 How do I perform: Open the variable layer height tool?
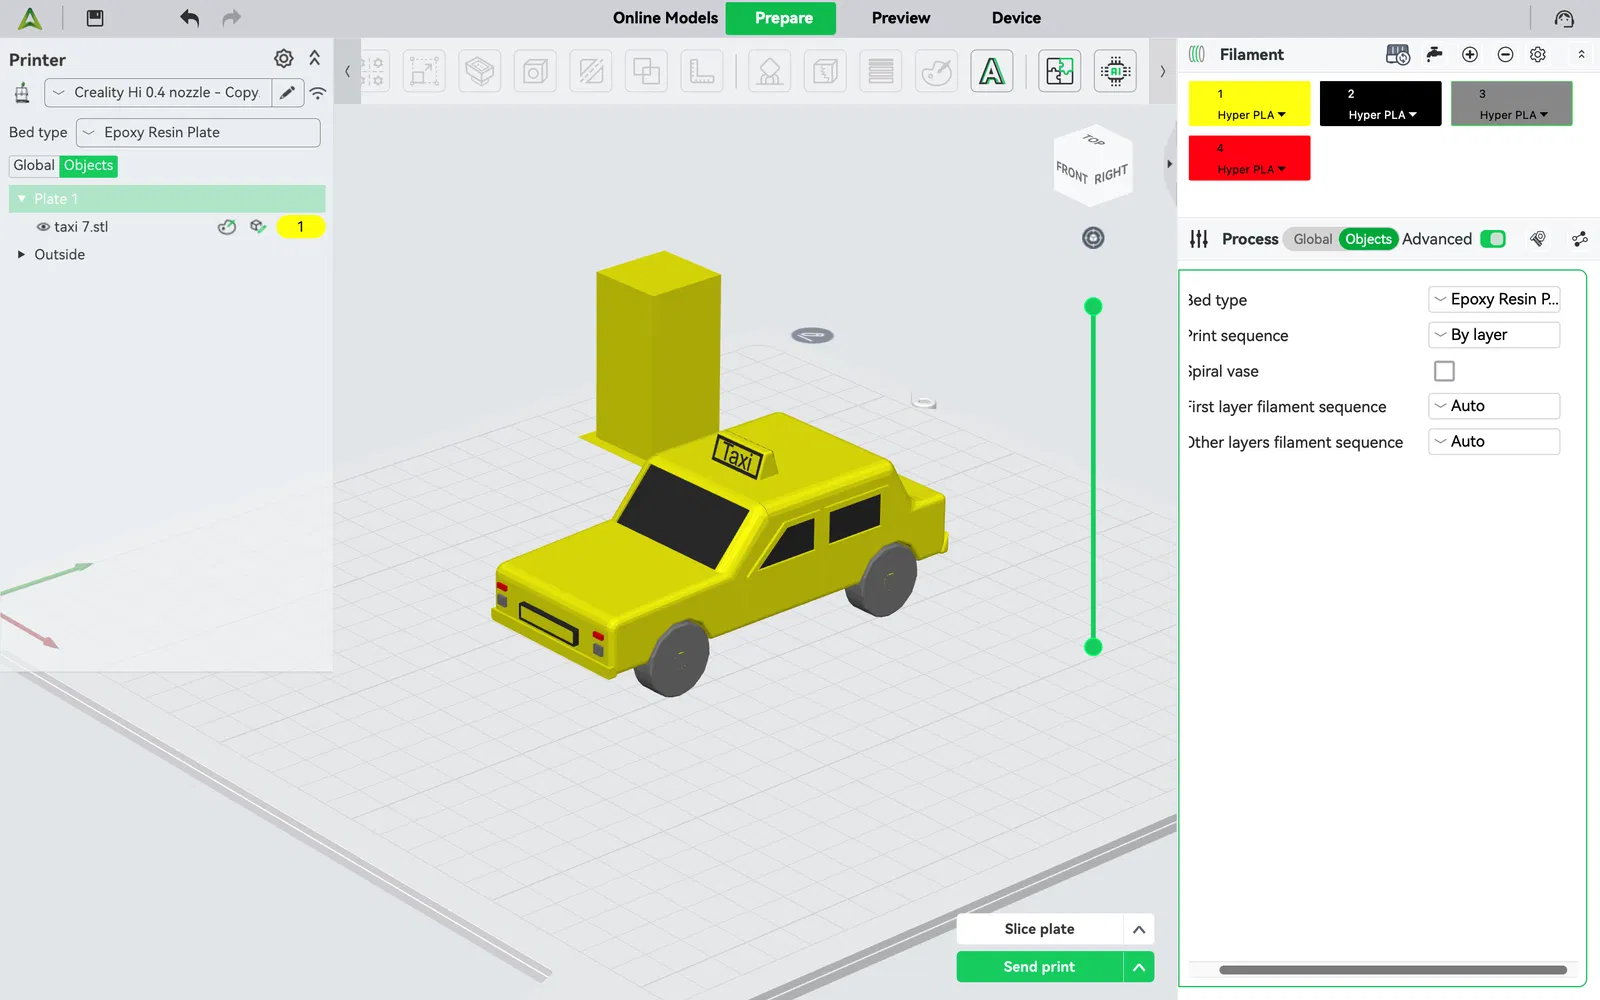881,71
